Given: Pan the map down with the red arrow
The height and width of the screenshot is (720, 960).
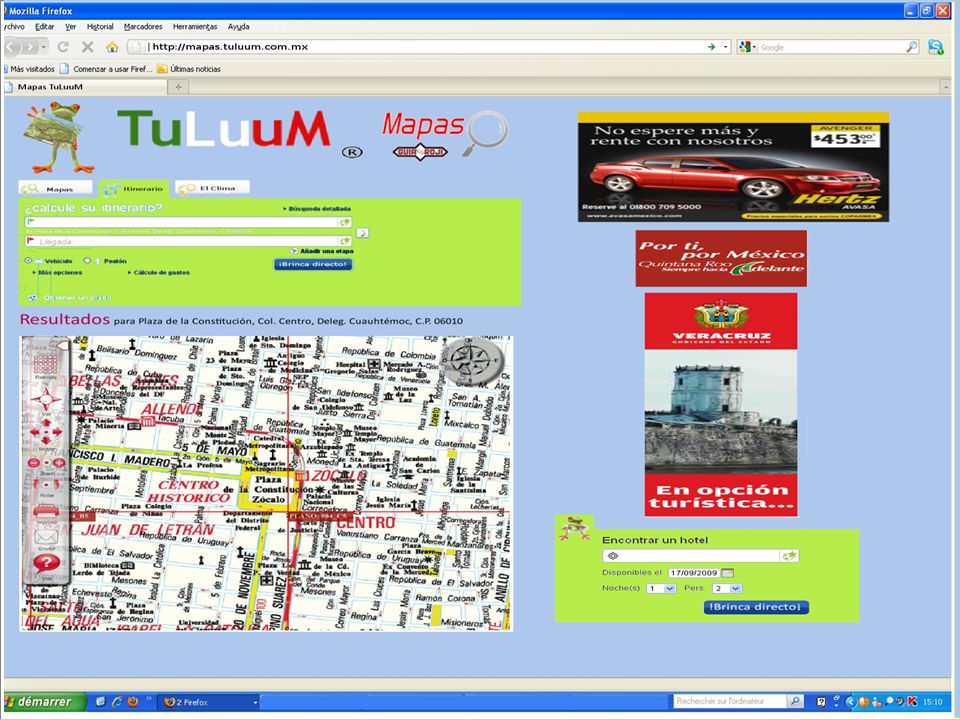Looking at the screenshot, I should [x=46, y=441].
